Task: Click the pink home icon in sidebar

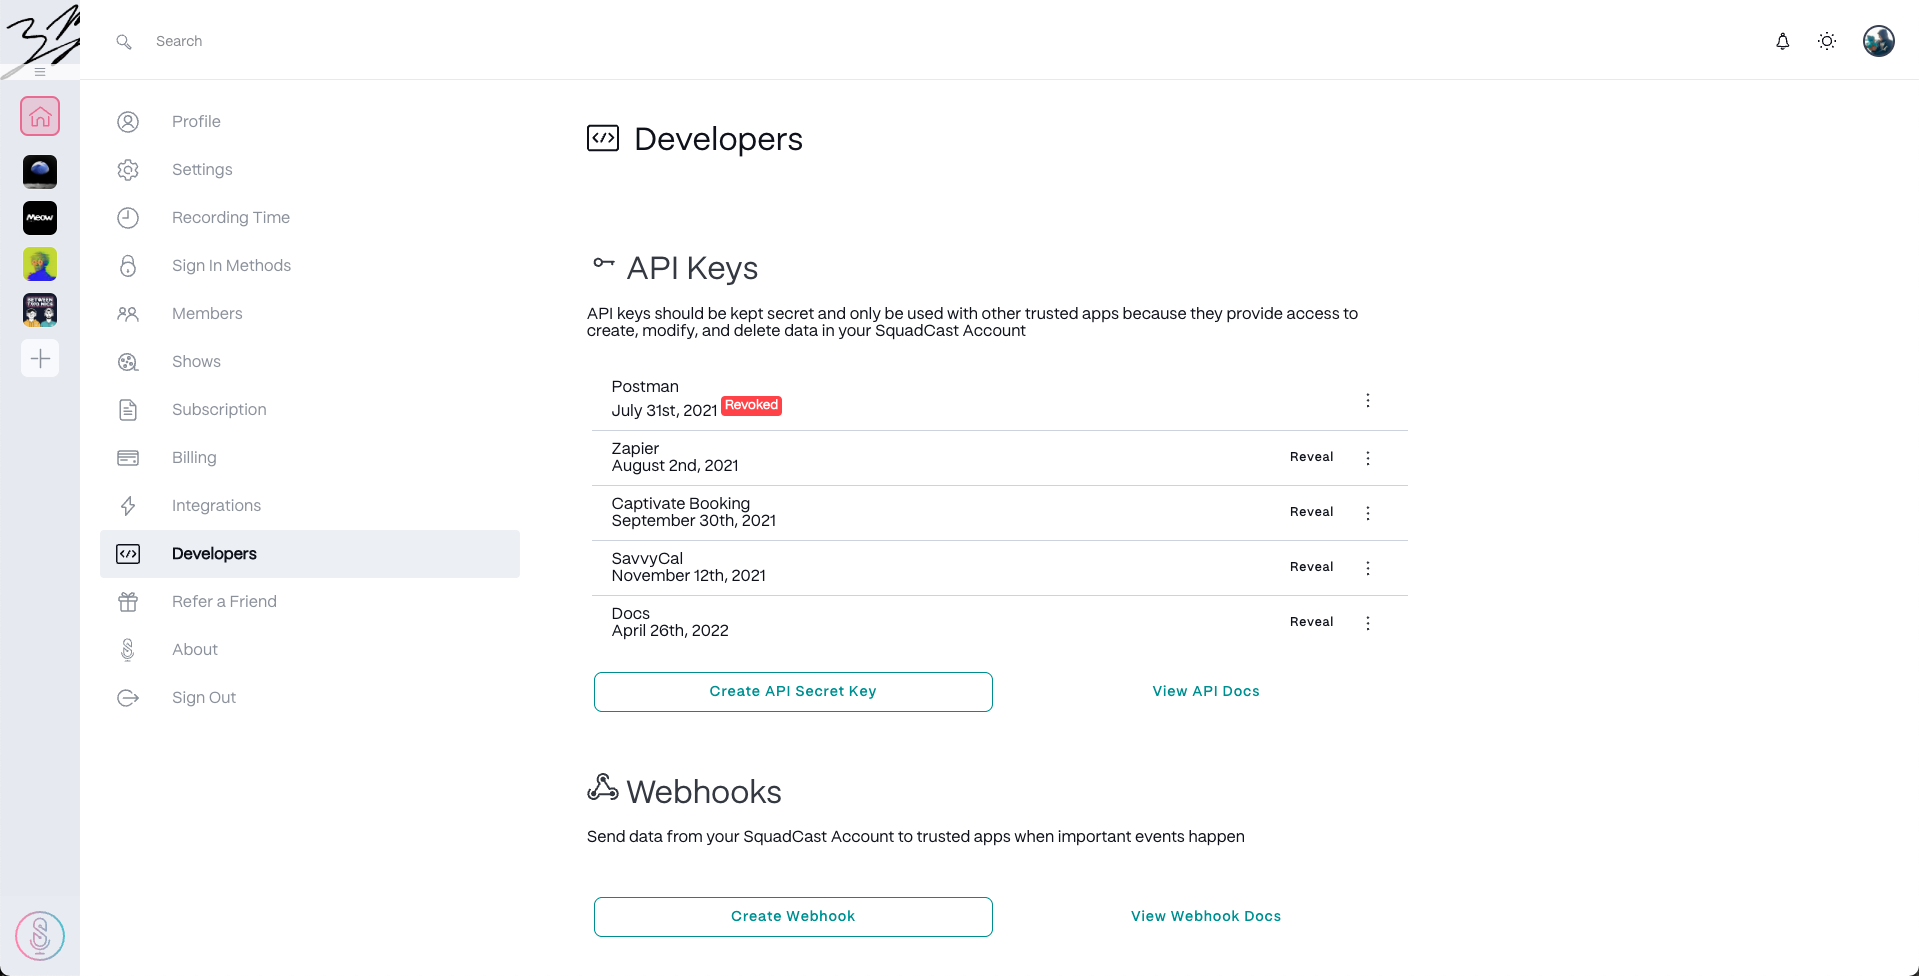Action: tap(40, 117)
